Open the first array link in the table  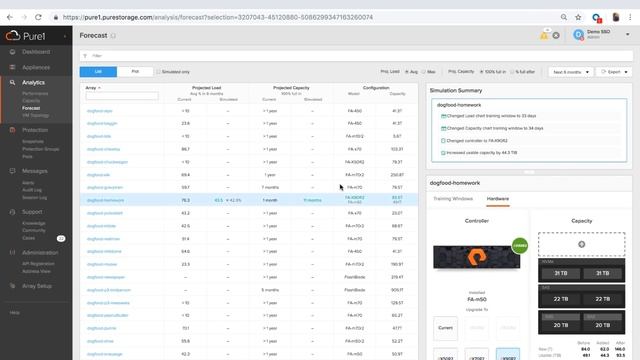tap(99, 111)
